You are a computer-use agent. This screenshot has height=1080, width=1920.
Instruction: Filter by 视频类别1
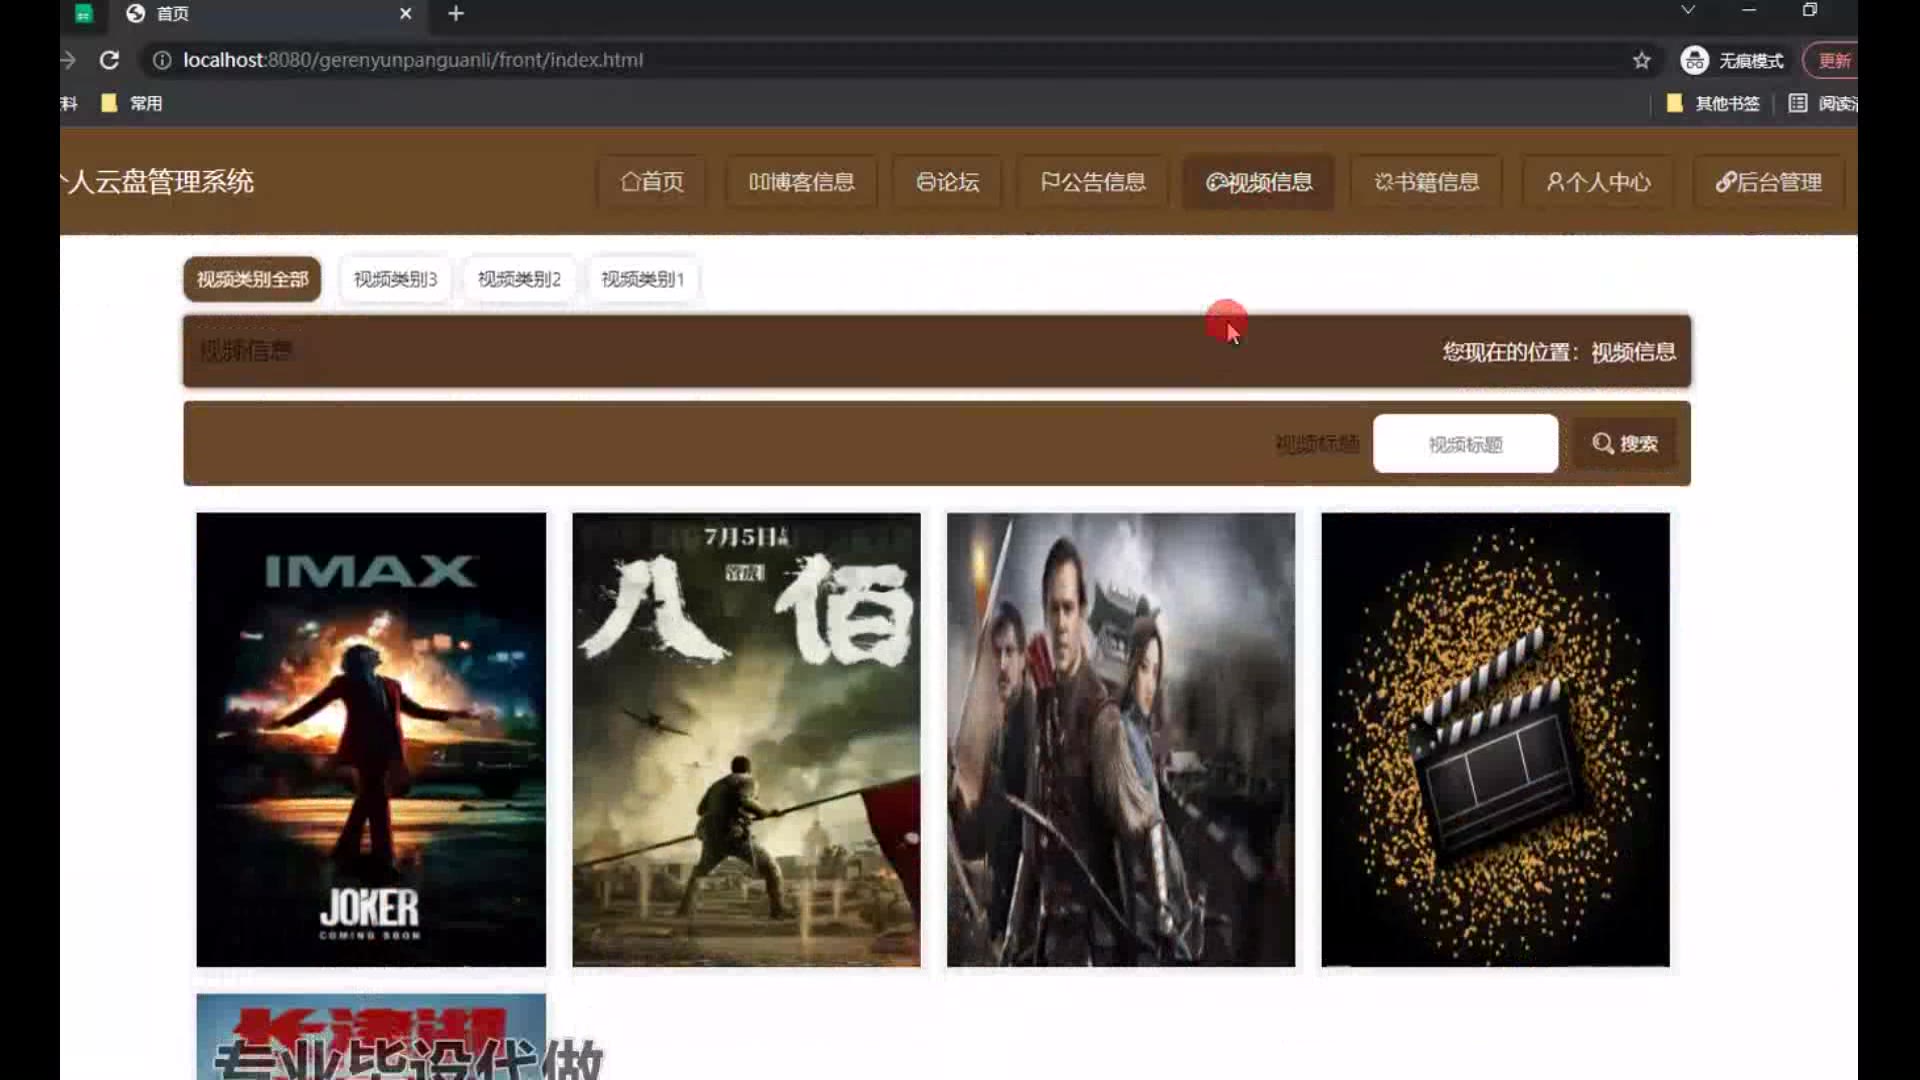click(642, 279)
